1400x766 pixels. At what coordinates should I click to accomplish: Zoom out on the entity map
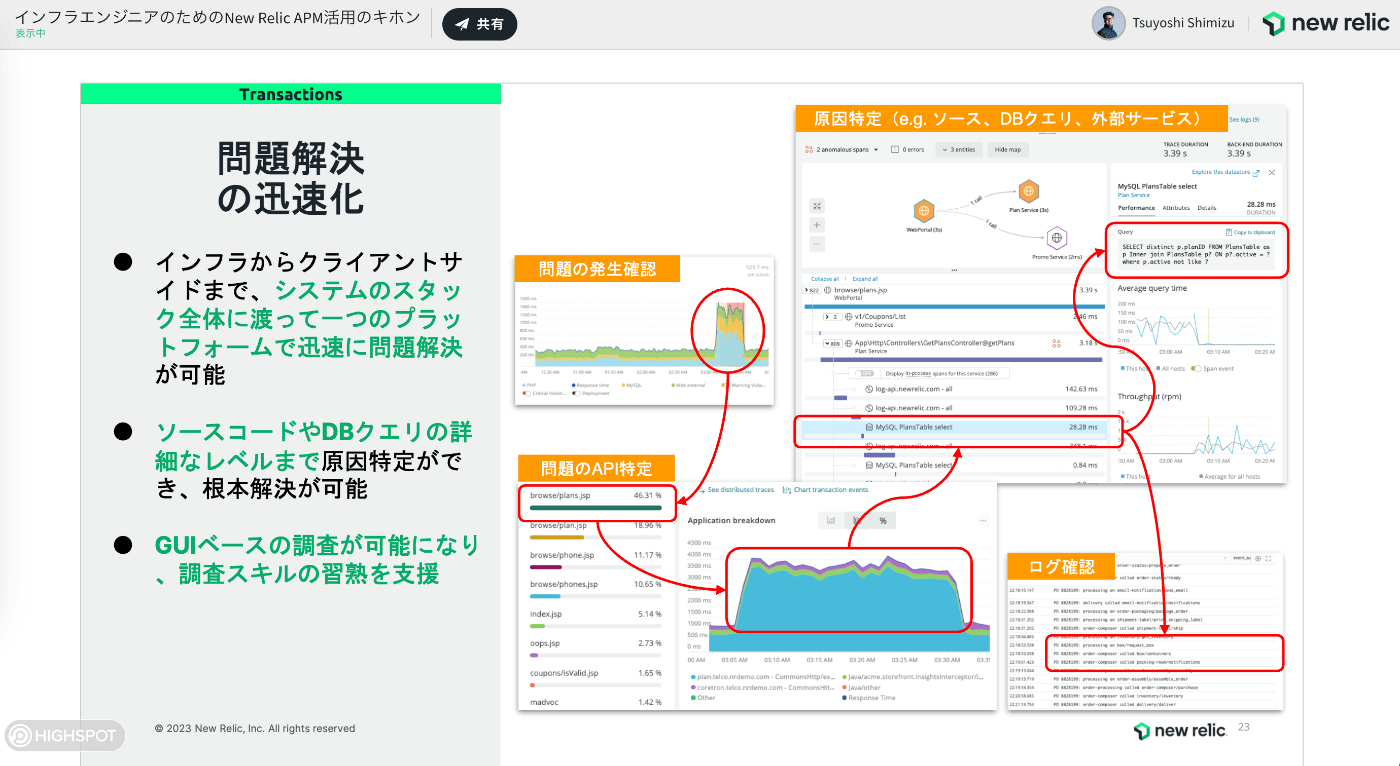[x=817, y=244]
